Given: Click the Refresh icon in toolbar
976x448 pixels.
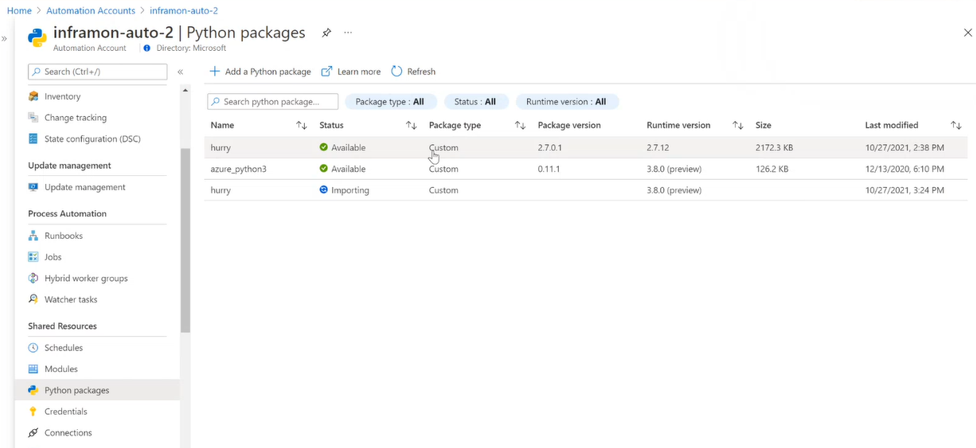Looking at the screenshot, I should click(397, 71).
